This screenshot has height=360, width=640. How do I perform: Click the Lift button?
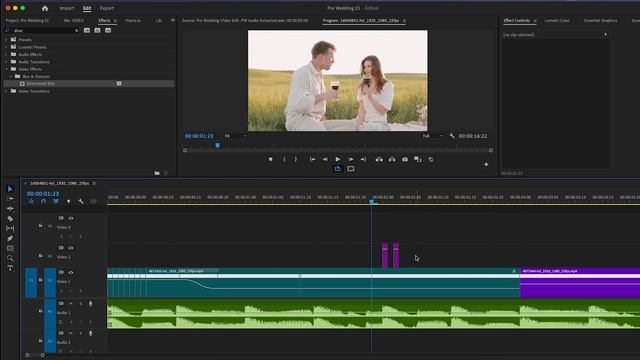(379, 159)
